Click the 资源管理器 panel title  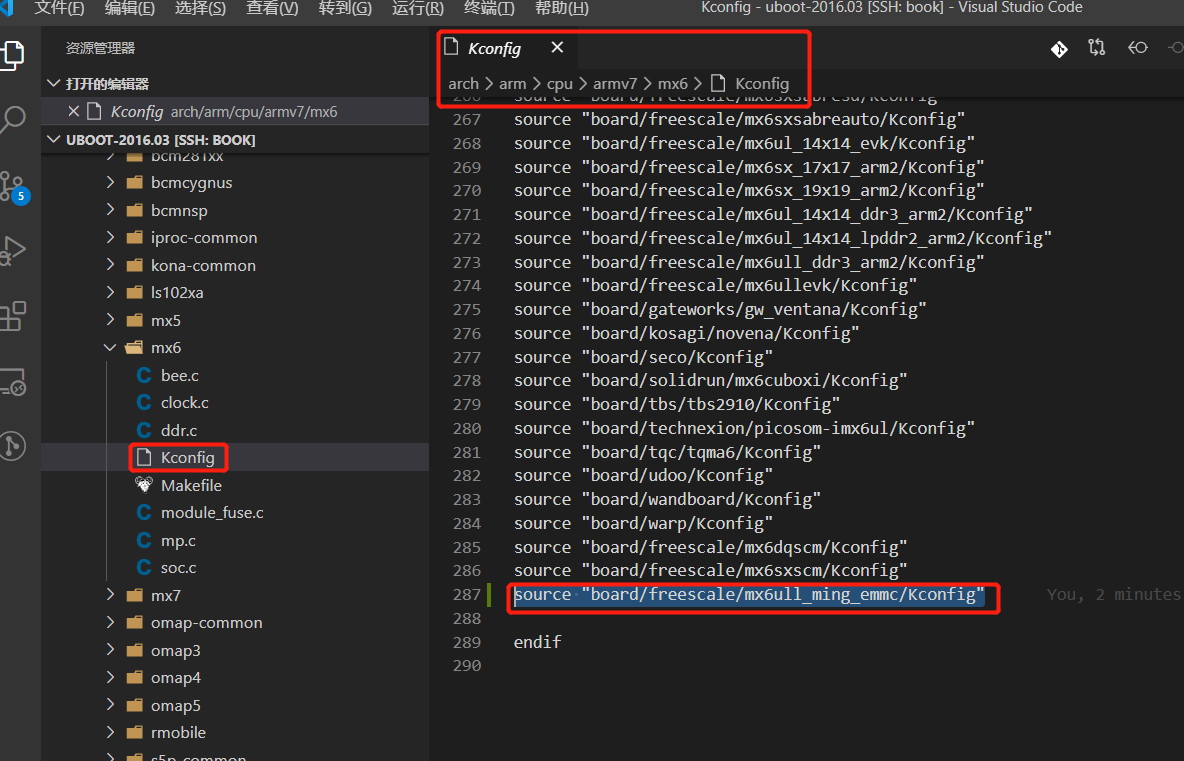pyautogui.click(x=100, y=48)
